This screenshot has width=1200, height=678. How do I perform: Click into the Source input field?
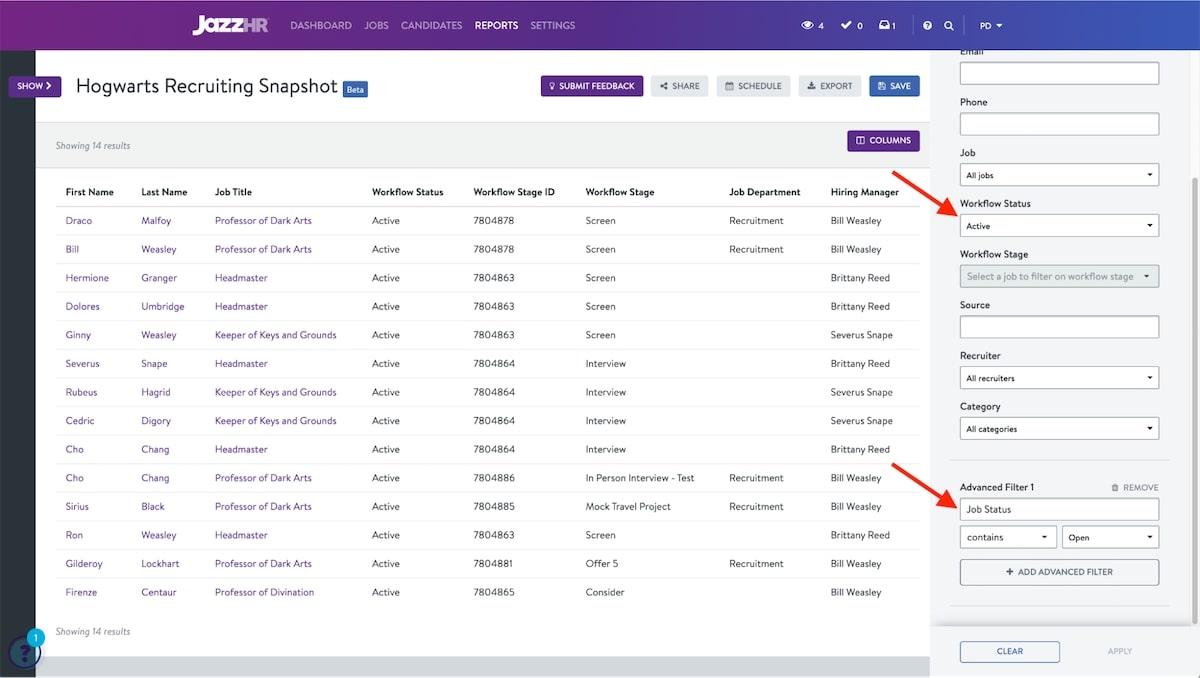point(1059,327)
